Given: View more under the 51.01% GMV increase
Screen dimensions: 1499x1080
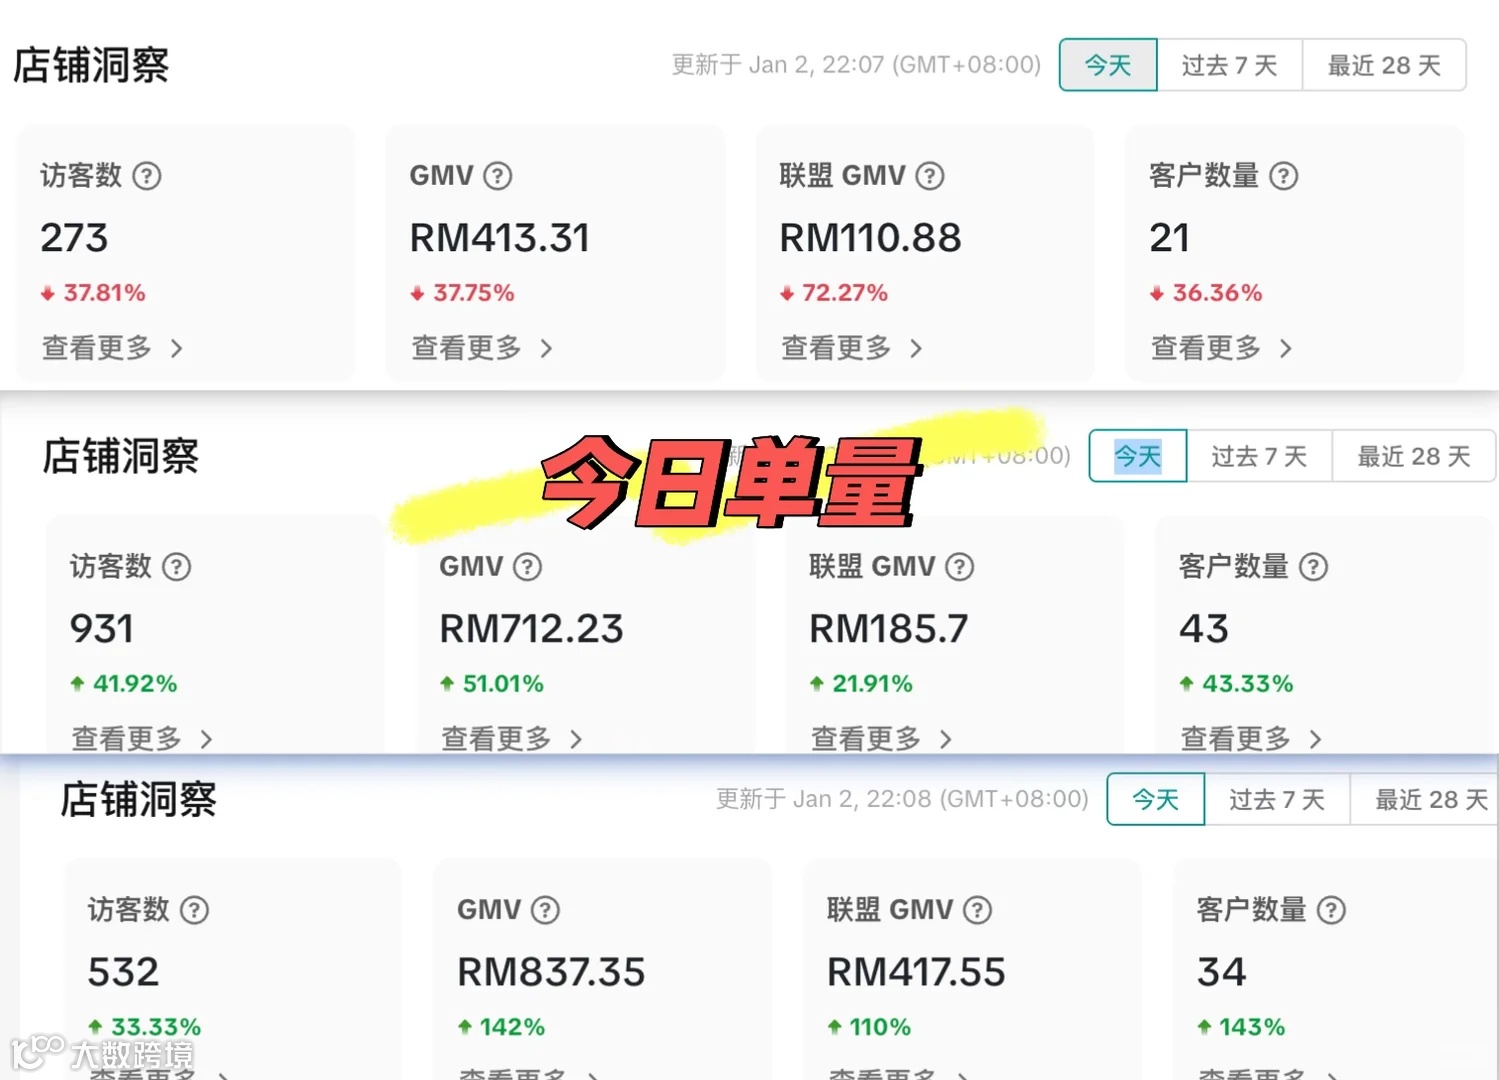Looking at the screenshot, I should tap(512, 739).
